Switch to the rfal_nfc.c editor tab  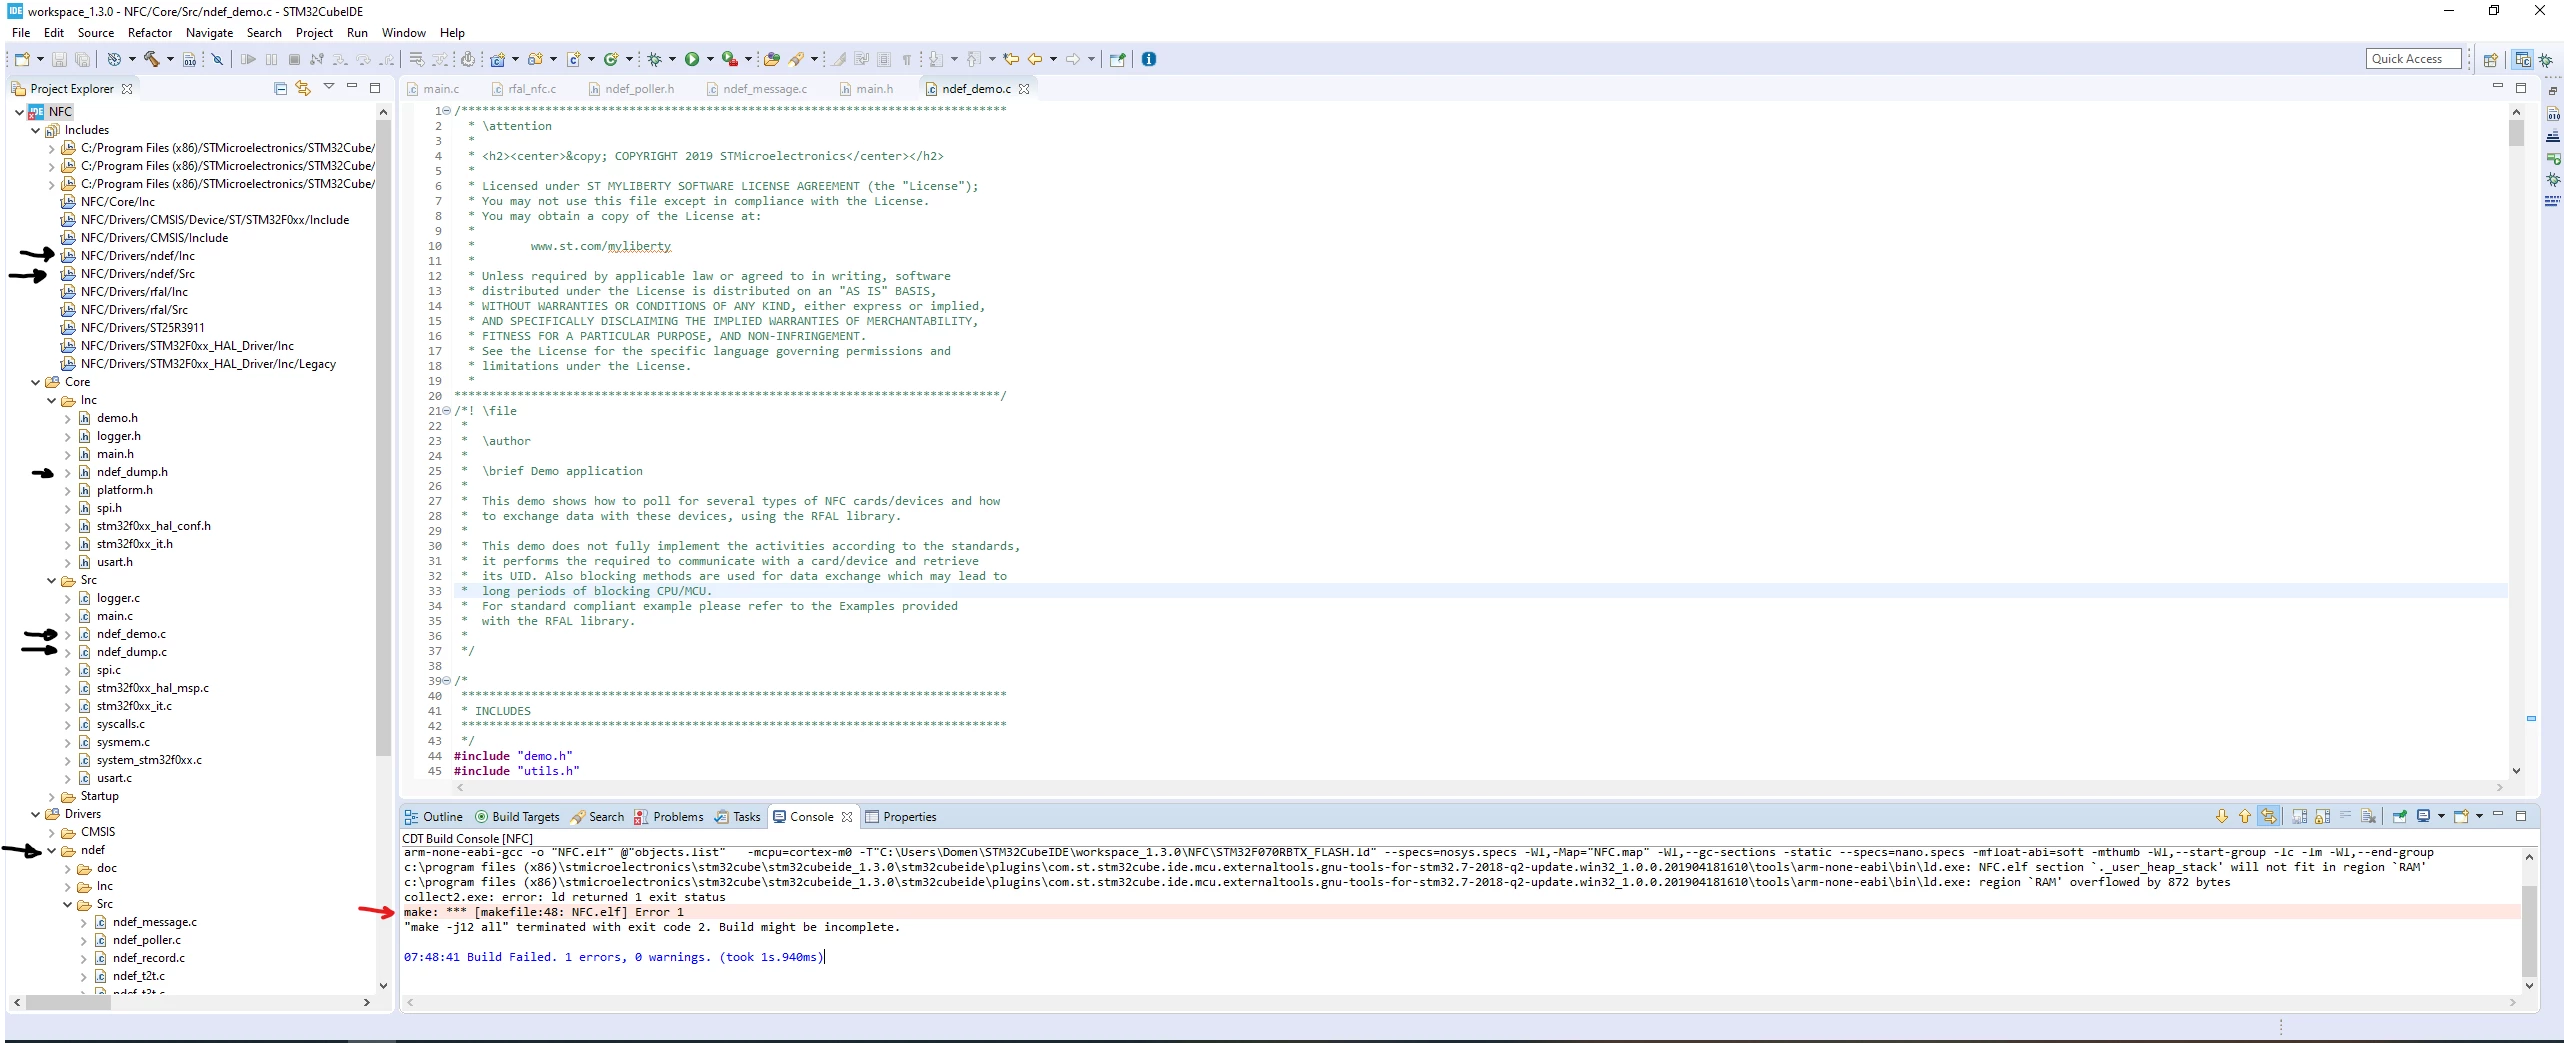[x=524, y=89]
